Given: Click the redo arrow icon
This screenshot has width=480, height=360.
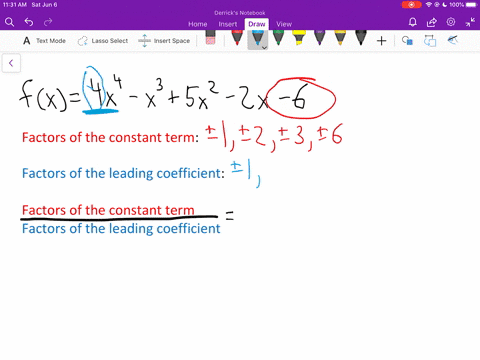Looking at the screenshot, I should pyautogui.click(x=48, y=22).
